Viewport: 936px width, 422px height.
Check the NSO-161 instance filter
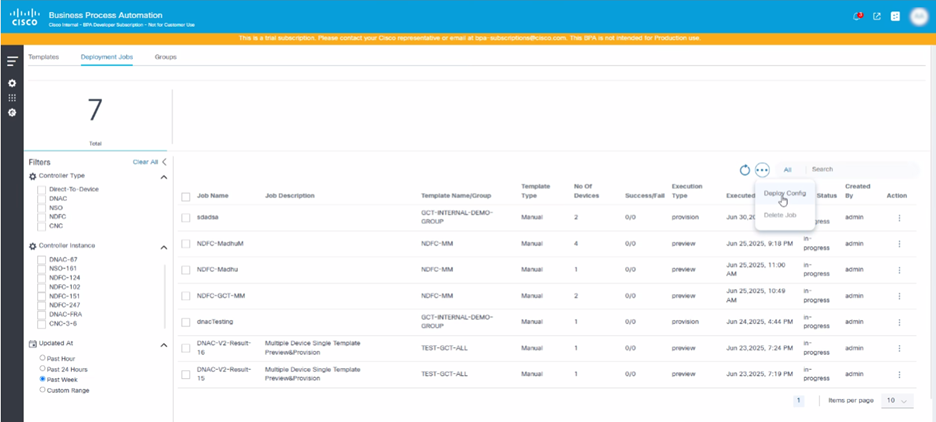[42, 269]
